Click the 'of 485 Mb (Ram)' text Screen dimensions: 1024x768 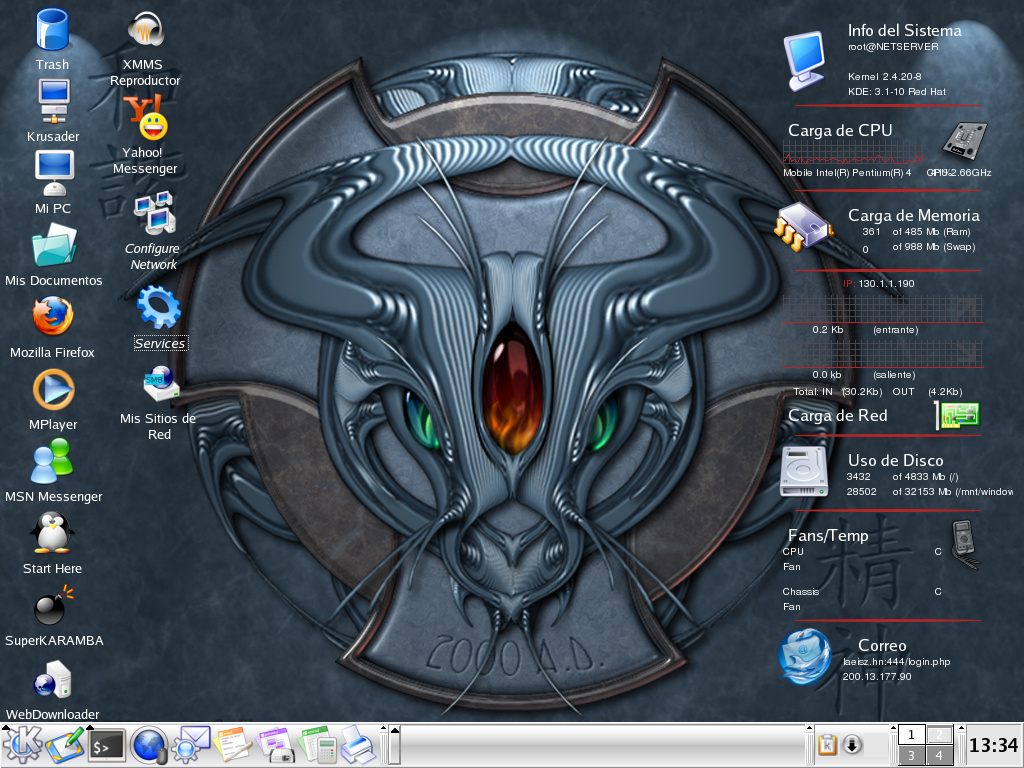coord(931,232)
